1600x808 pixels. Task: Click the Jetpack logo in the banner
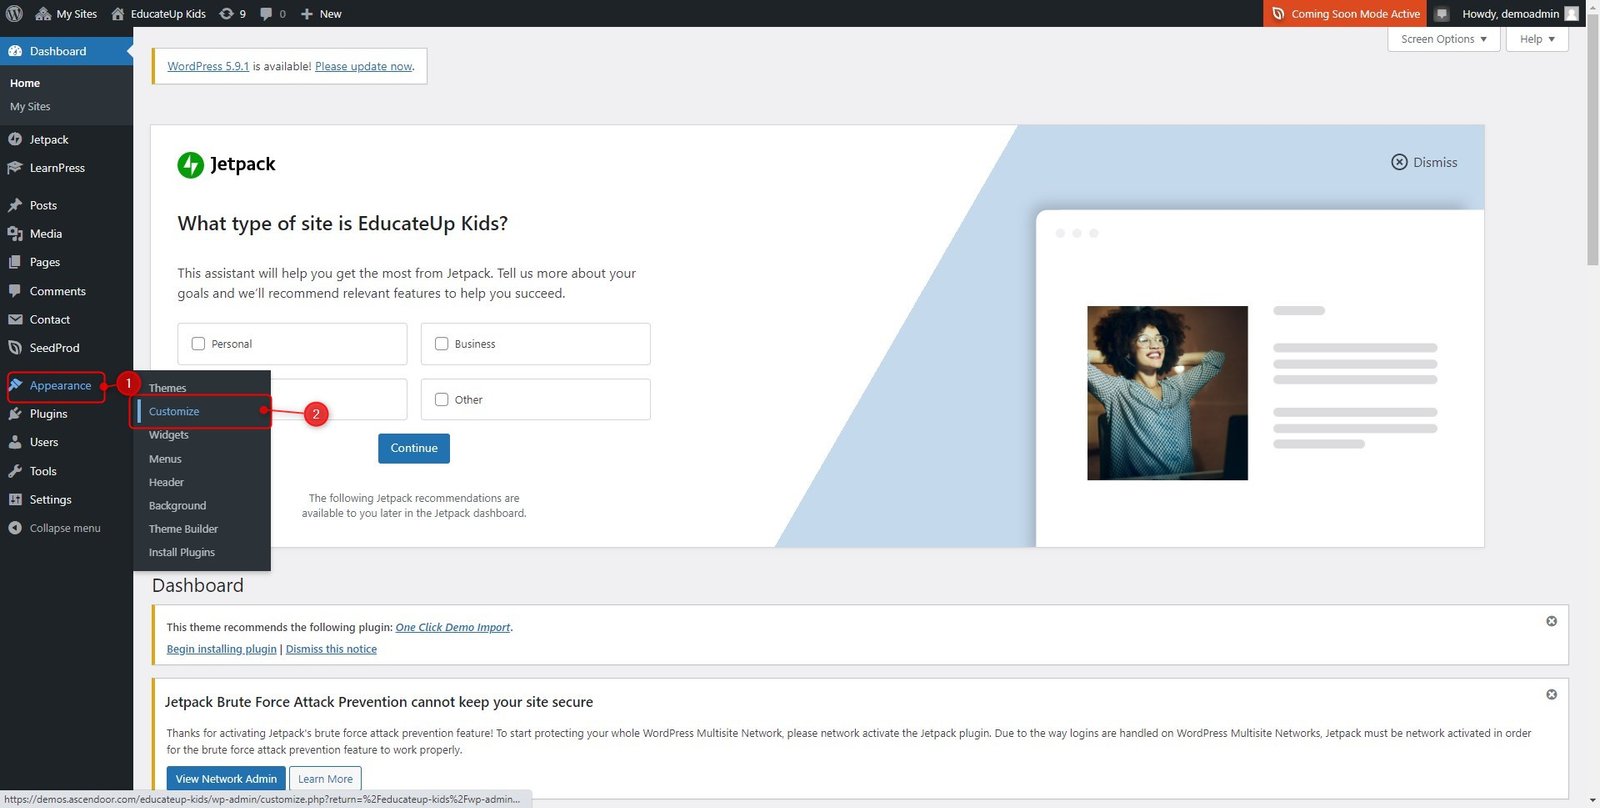[226, 164]
